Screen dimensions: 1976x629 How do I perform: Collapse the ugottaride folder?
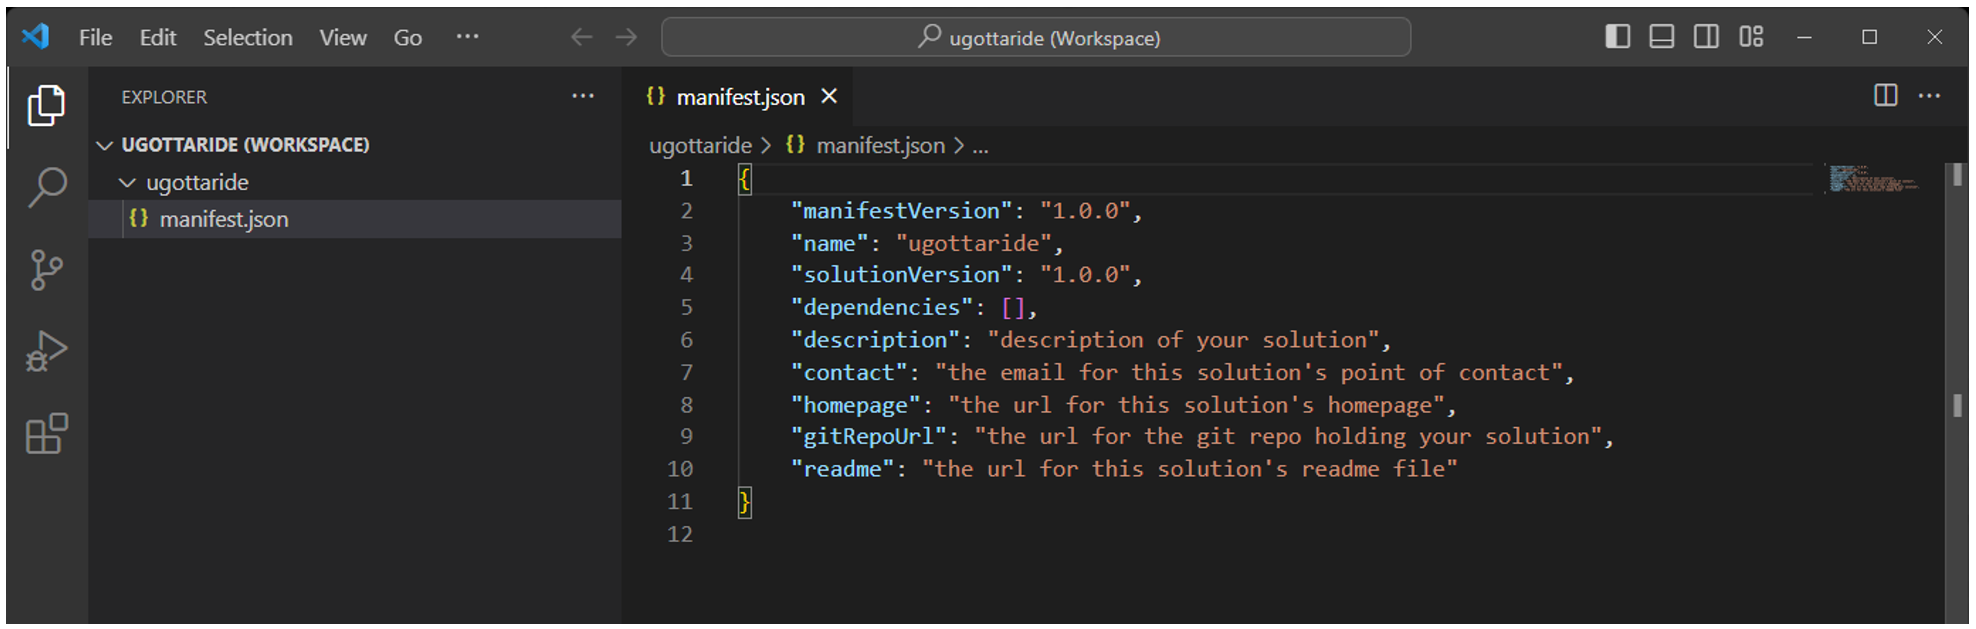point(127,183)
